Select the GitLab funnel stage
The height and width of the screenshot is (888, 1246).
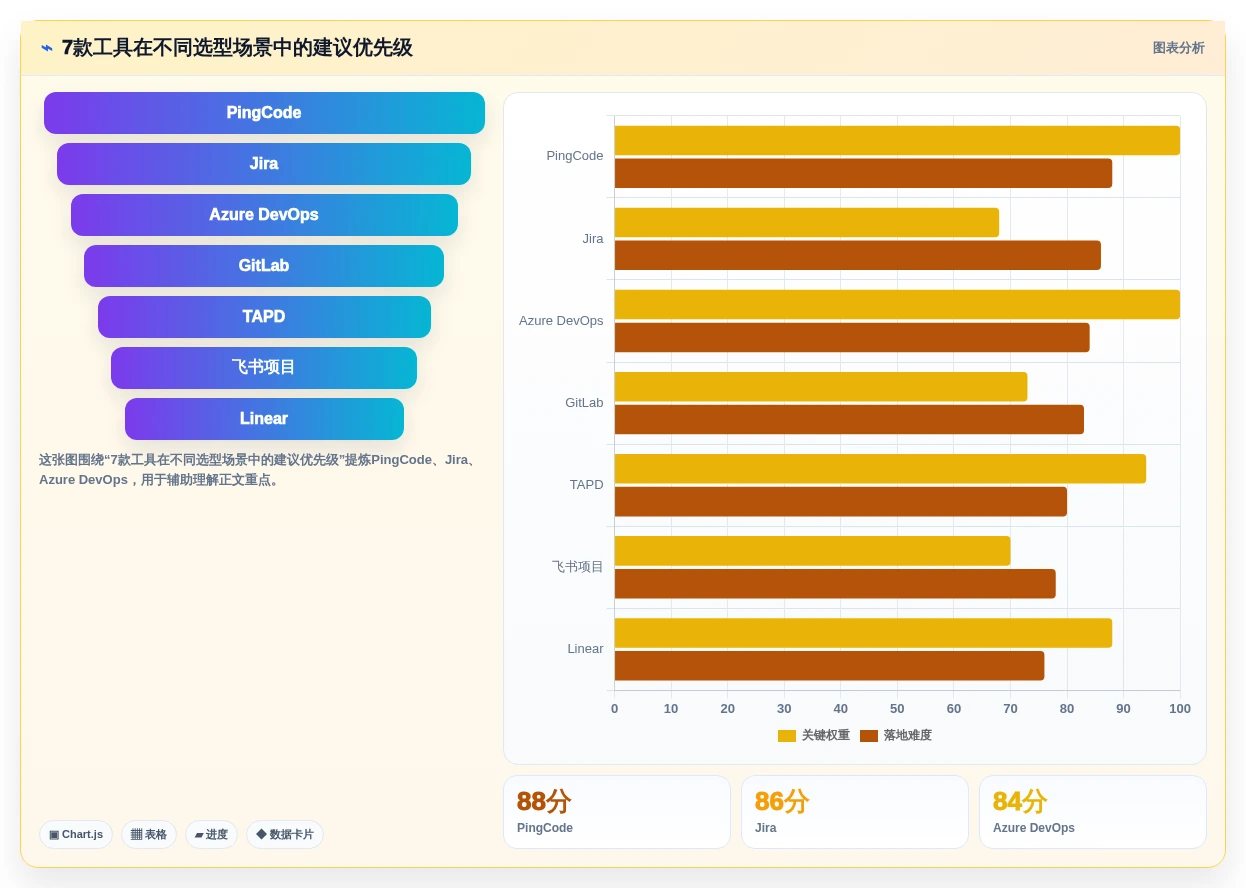[x=264, y=266]
